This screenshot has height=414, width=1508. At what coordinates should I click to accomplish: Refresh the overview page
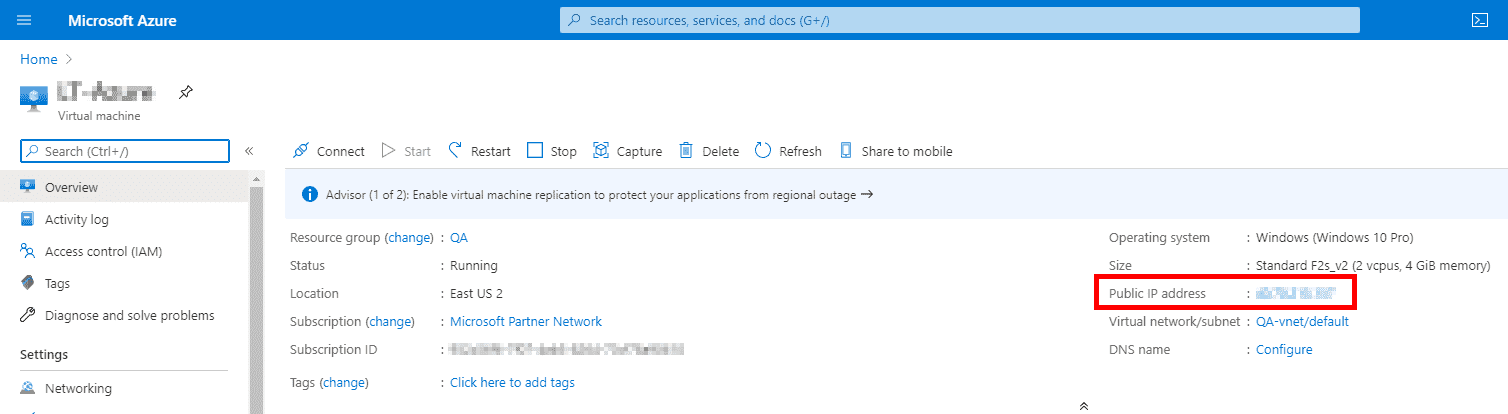click(788, 151)
